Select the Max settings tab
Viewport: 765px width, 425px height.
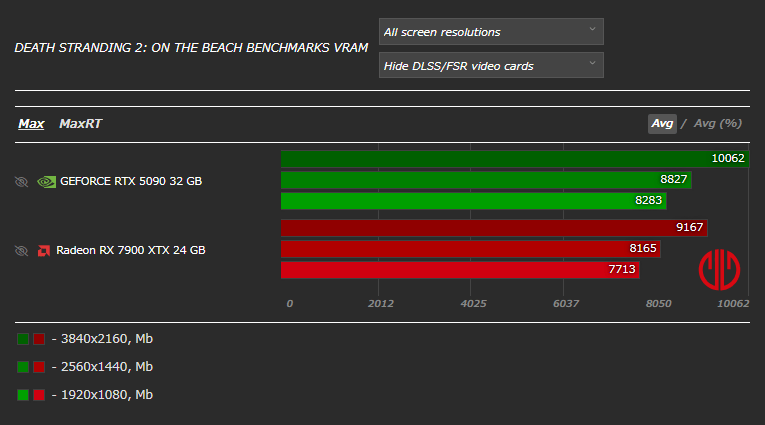tap(31, 124)
